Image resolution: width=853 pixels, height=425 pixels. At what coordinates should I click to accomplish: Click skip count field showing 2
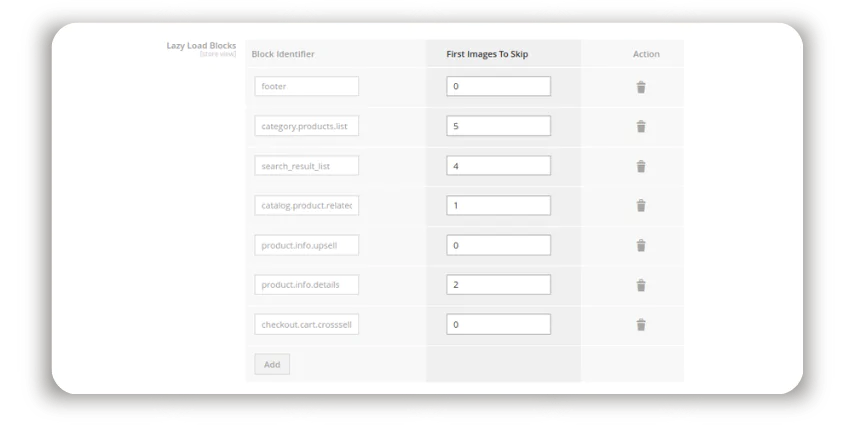498,285
